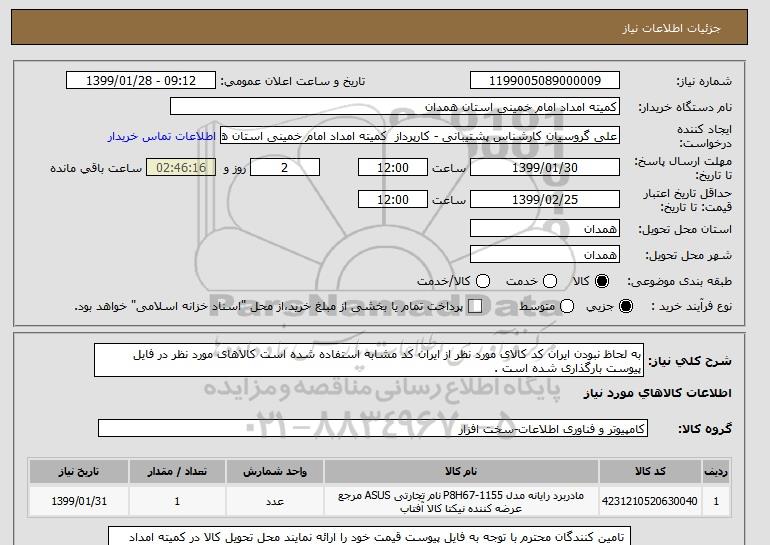Click price validity date 1399/02/25
The height and width of the screenshot is (545, 770).
545,199
